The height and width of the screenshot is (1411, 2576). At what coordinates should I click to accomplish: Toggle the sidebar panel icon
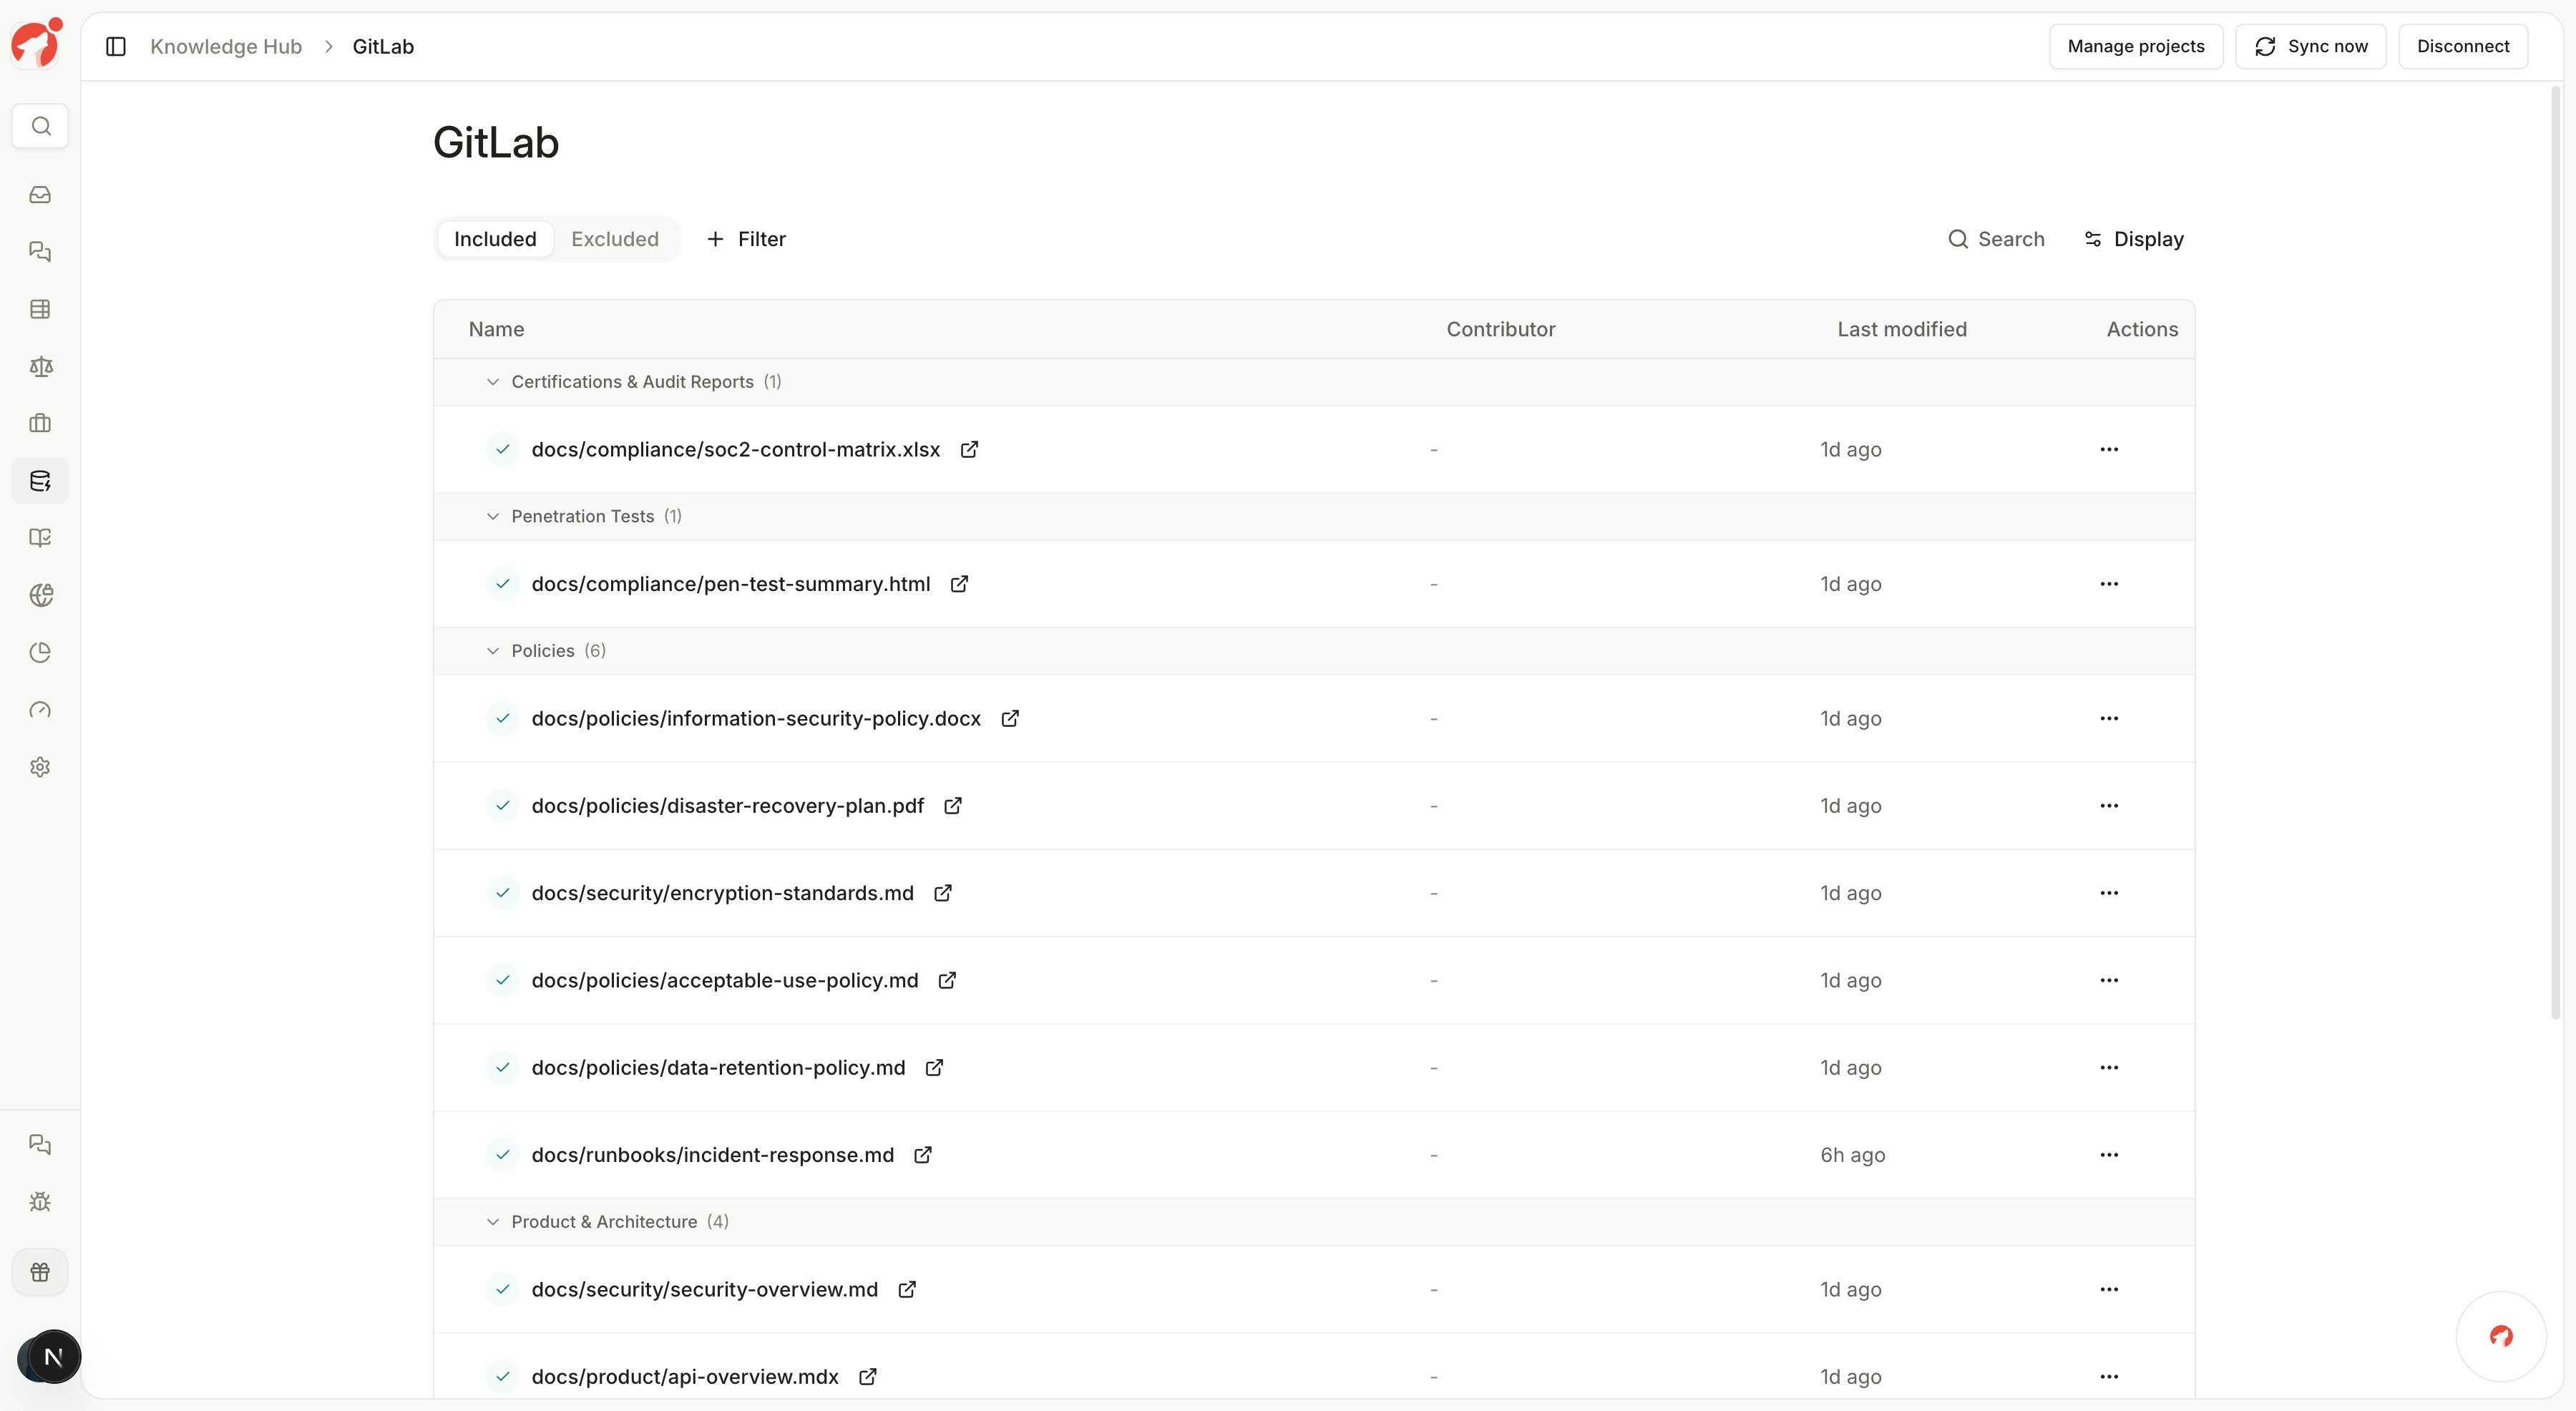click(x=116, y=46)
